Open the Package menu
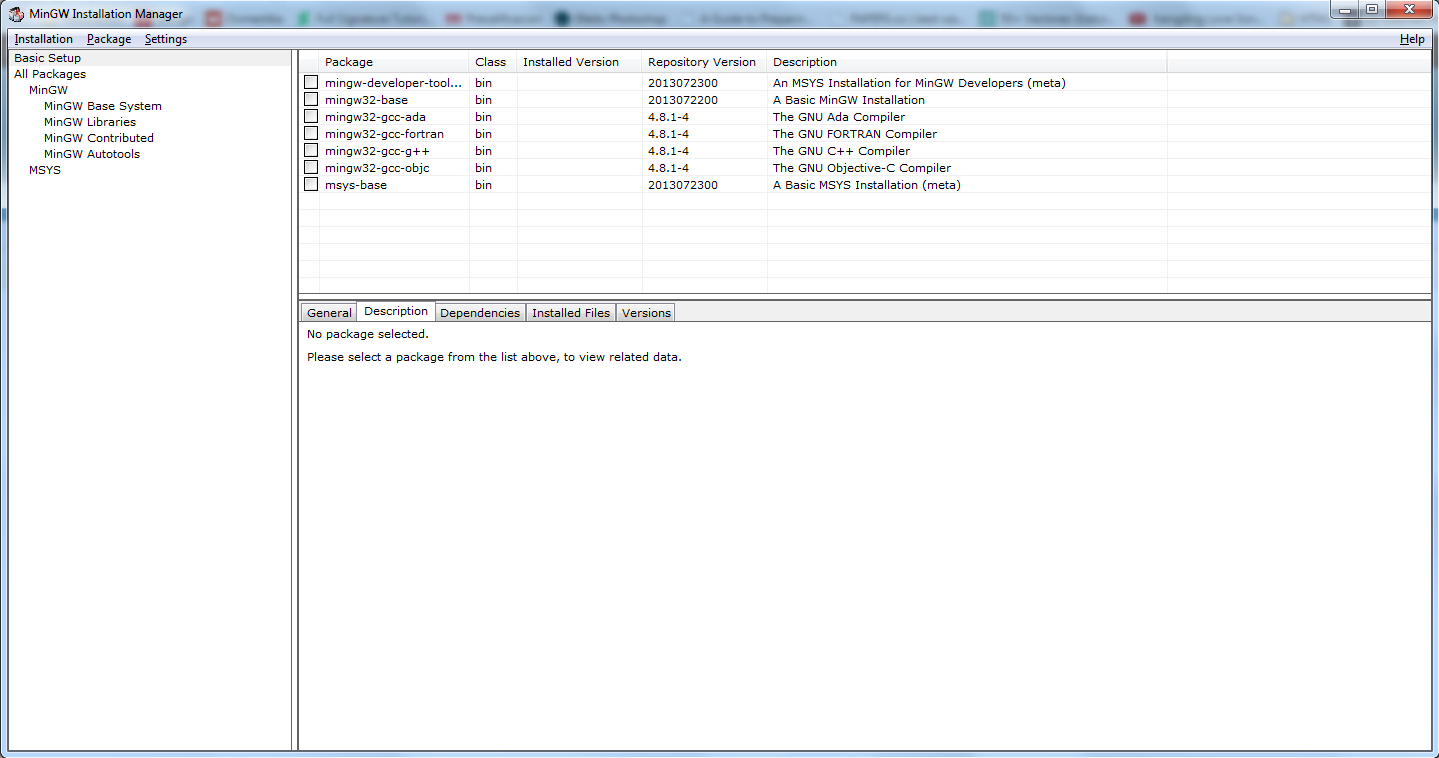1439x758 pixels. tap(109, 39)
